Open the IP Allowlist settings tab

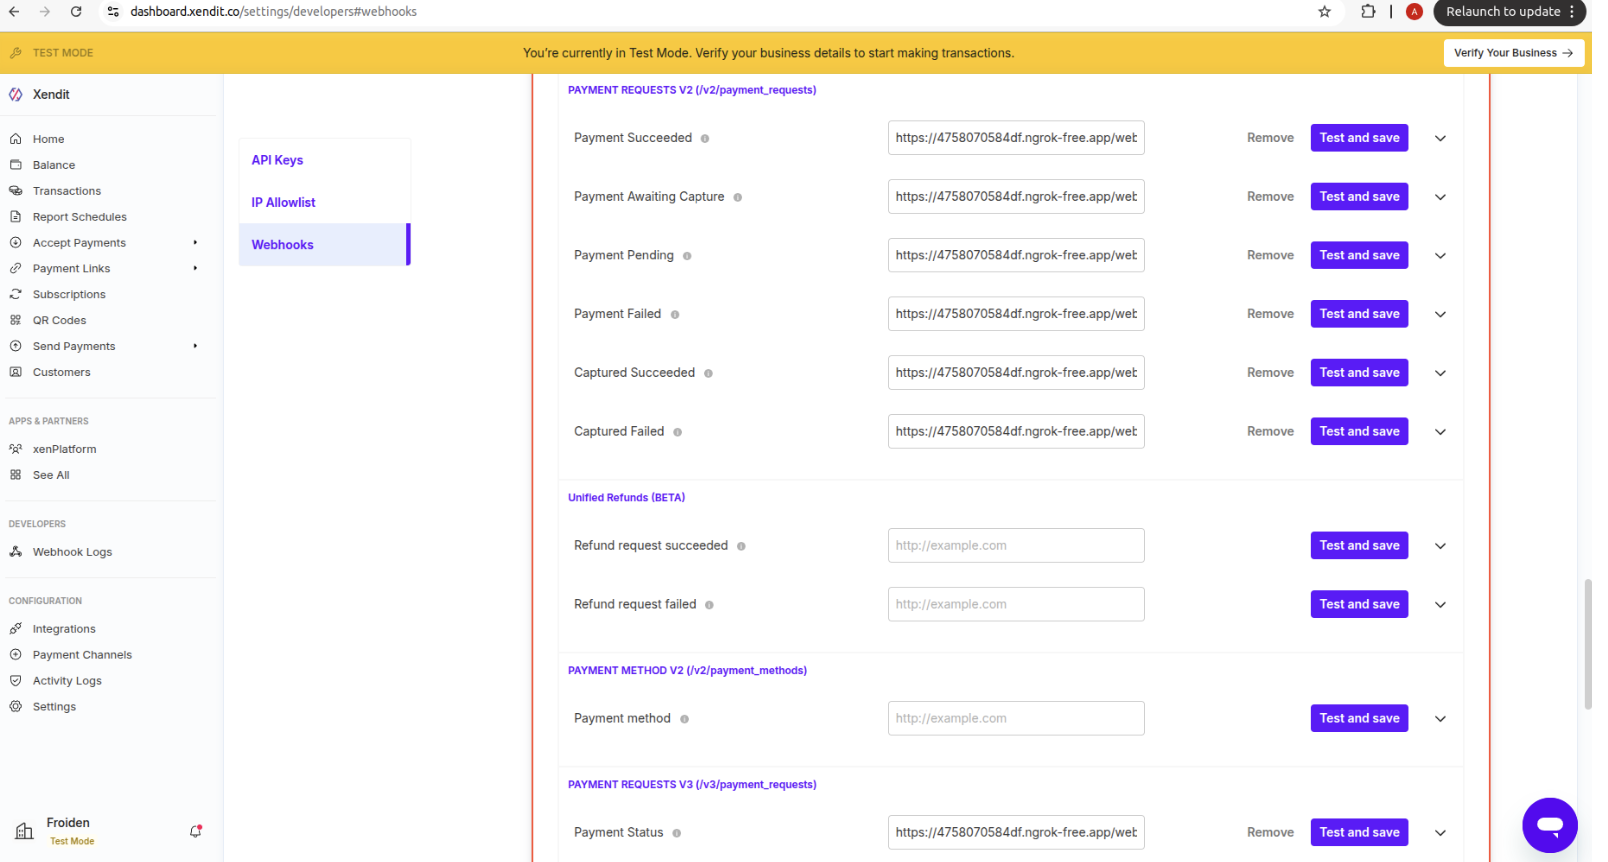[x=324, y=202]
